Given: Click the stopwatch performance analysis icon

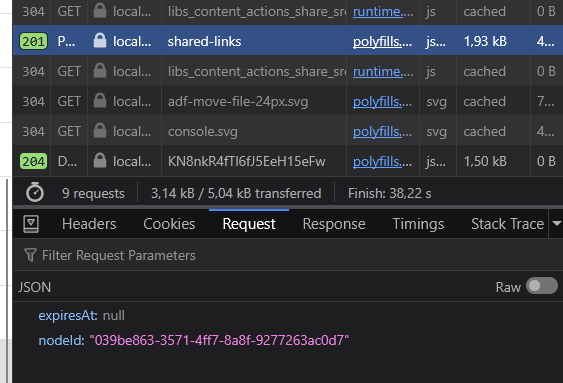Looking at the screenshot, I should coord(35,193).
